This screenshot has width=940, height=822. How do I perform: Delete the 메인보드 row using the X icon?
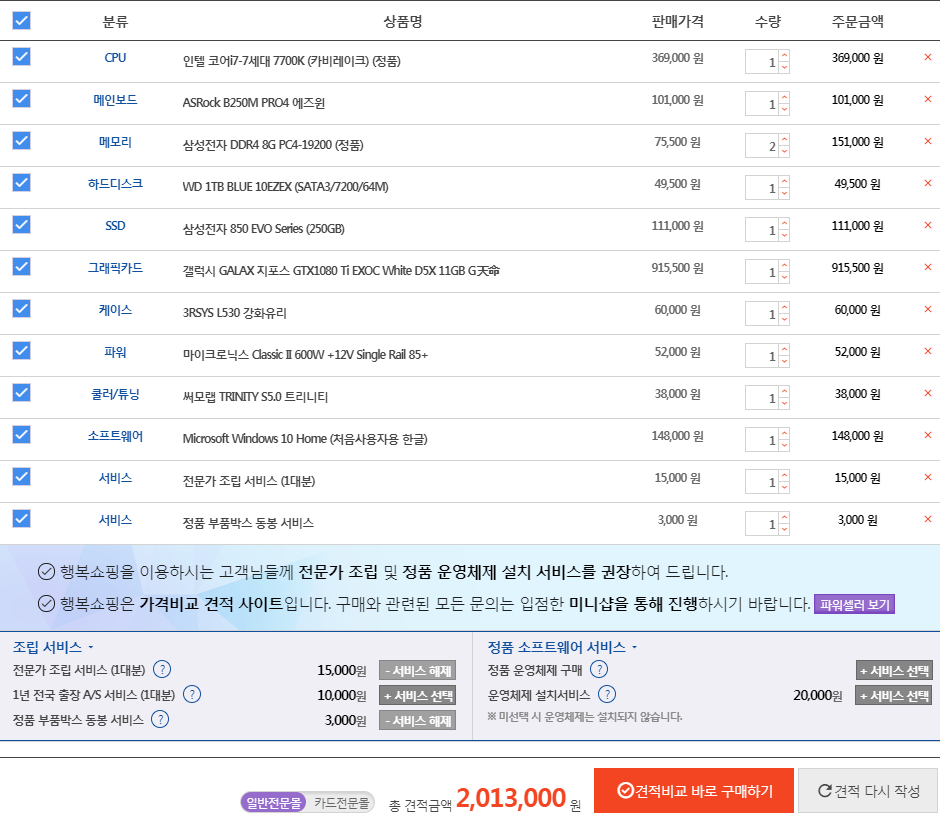pyautogui.click(x=927, y=99)
